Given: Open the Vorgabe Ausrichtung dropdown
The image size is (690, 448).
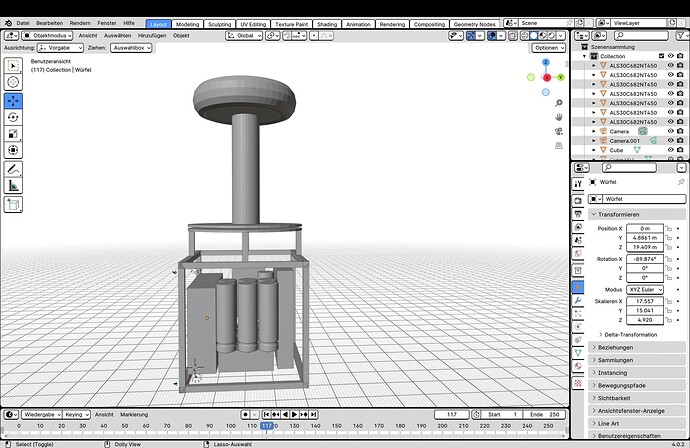Looking at the screenshot, I should (x=60, y=48).
